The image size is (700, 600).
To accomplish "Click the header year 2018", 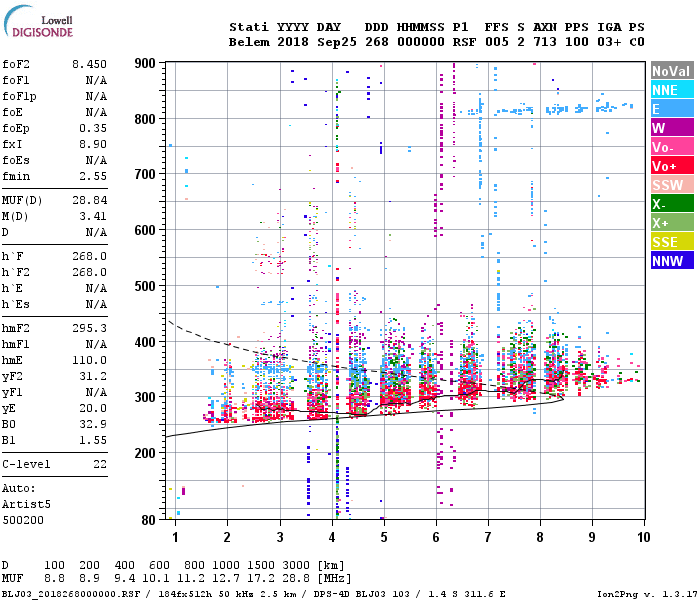I will click(293, 42).
